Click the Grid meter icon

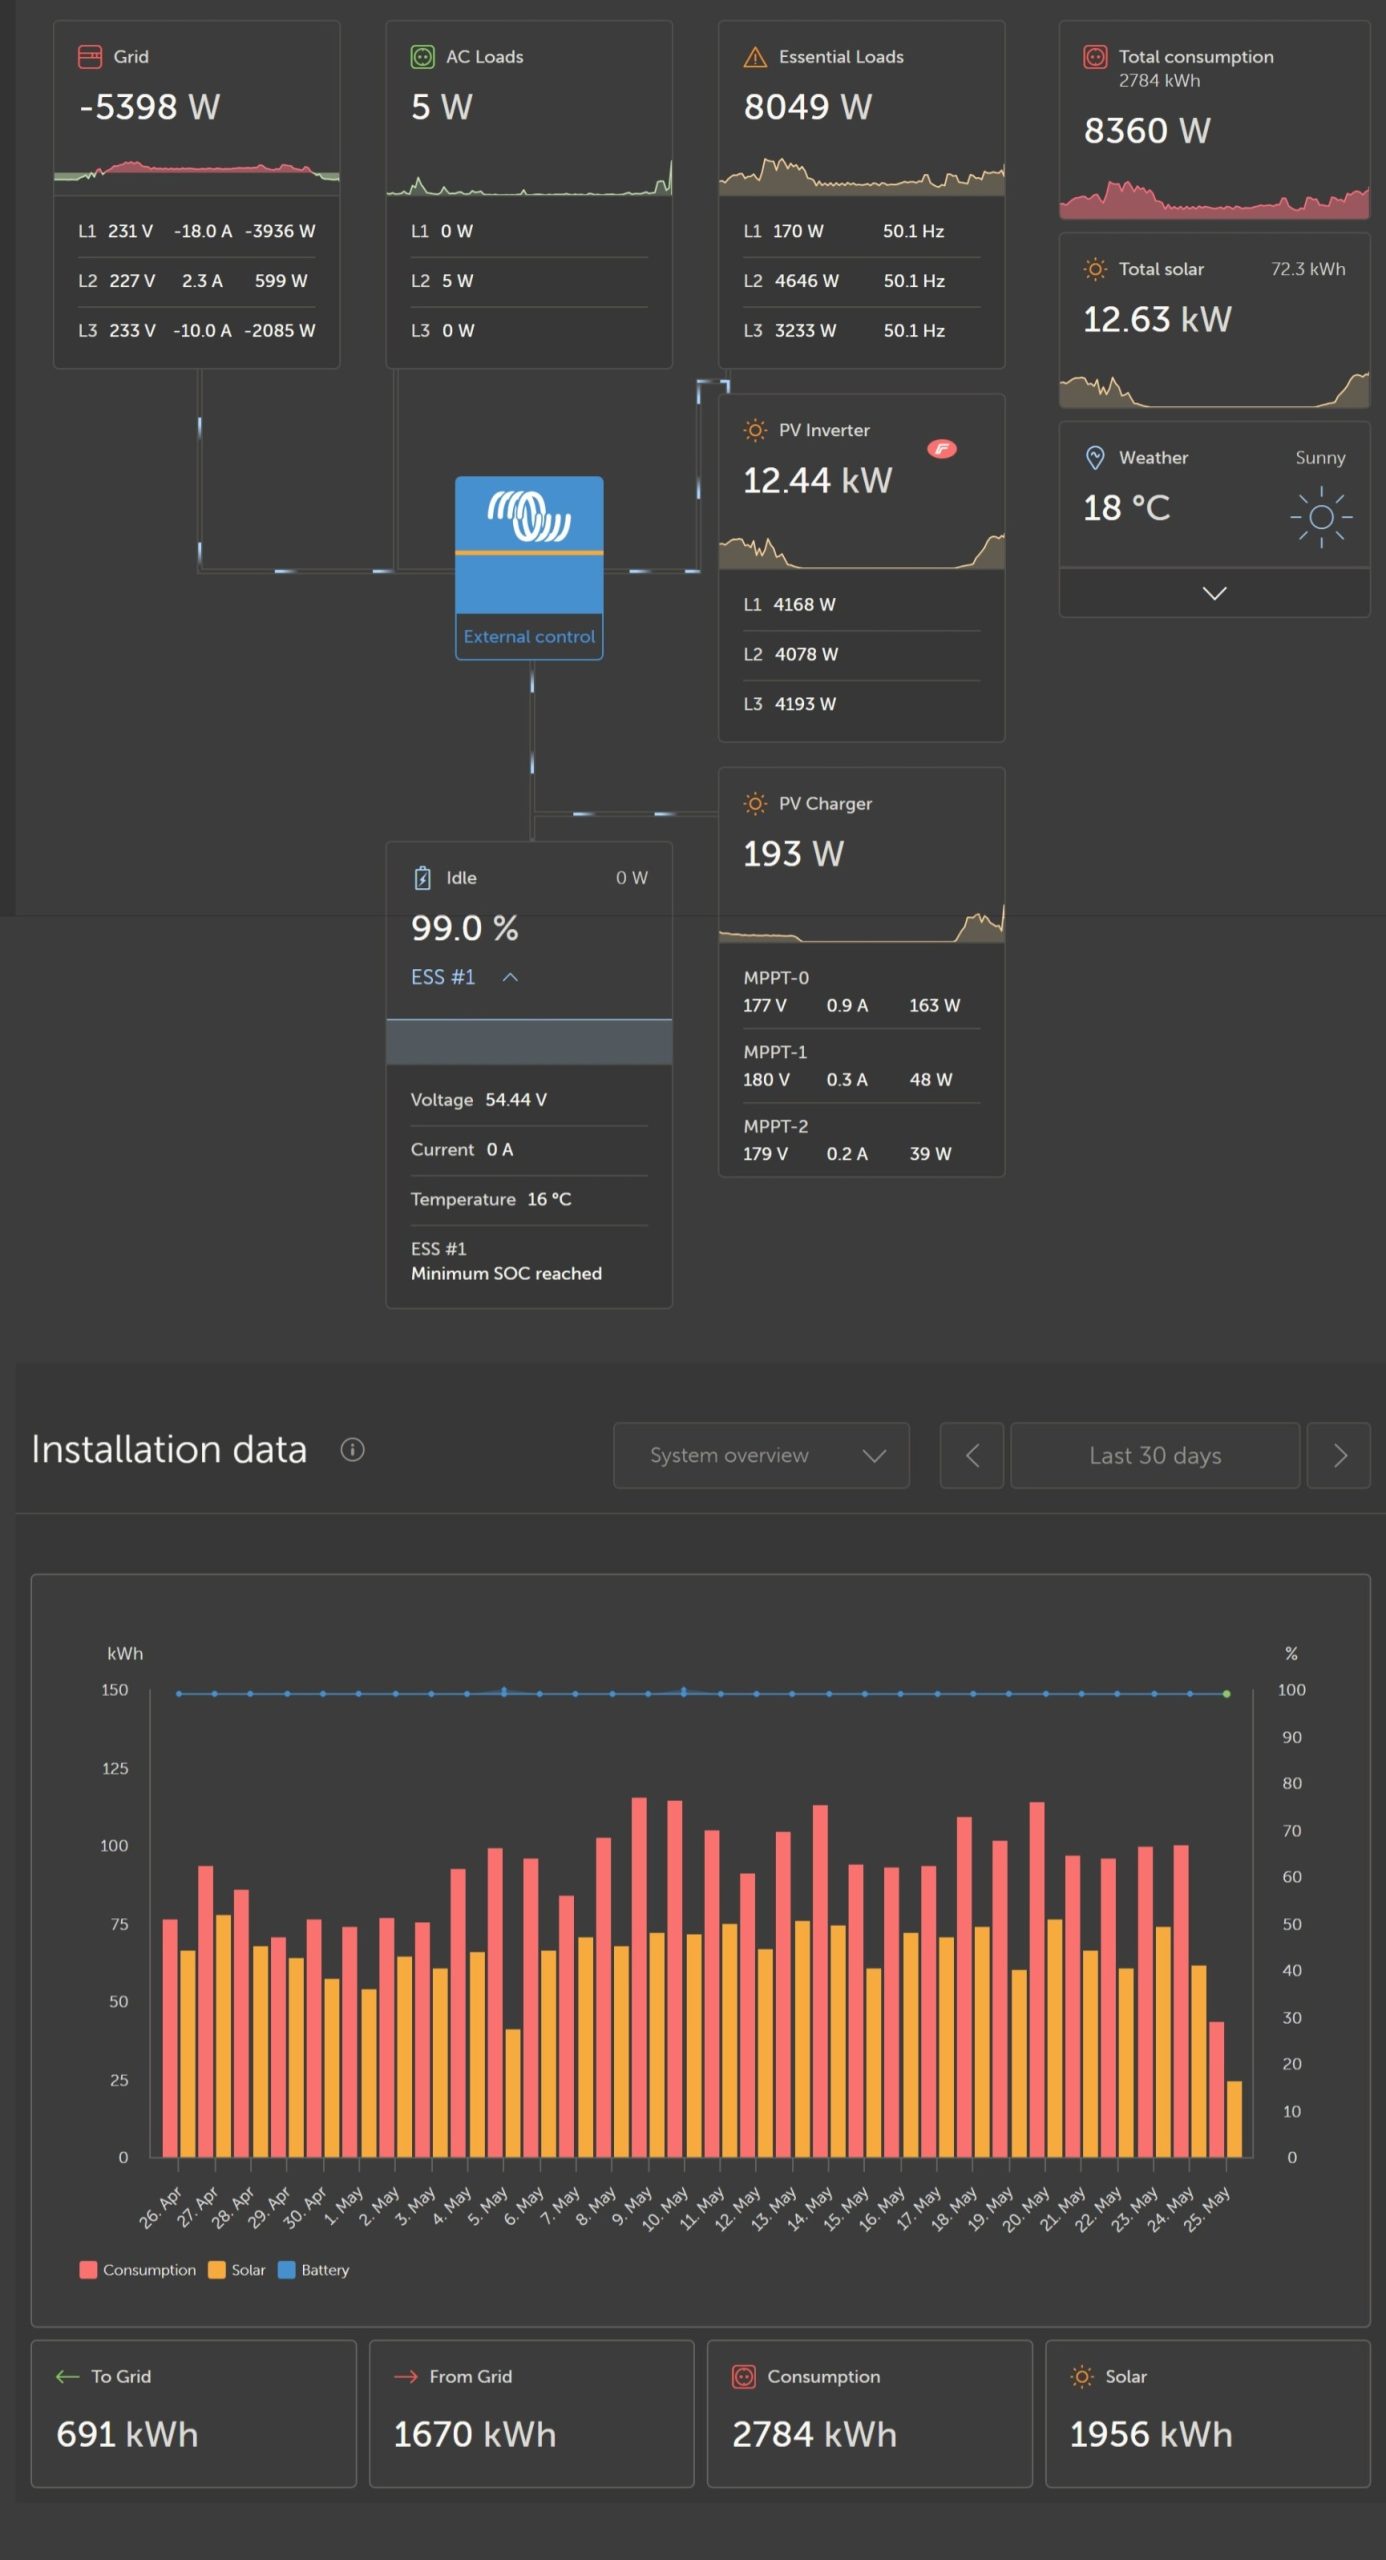coord(90,56)
